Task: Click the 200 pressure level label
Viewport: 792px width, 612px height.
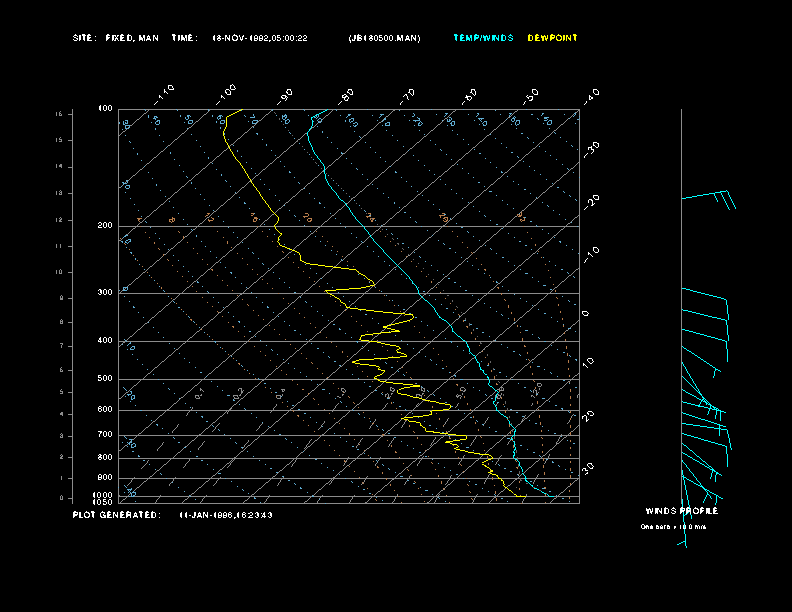Action: (105, 226)
